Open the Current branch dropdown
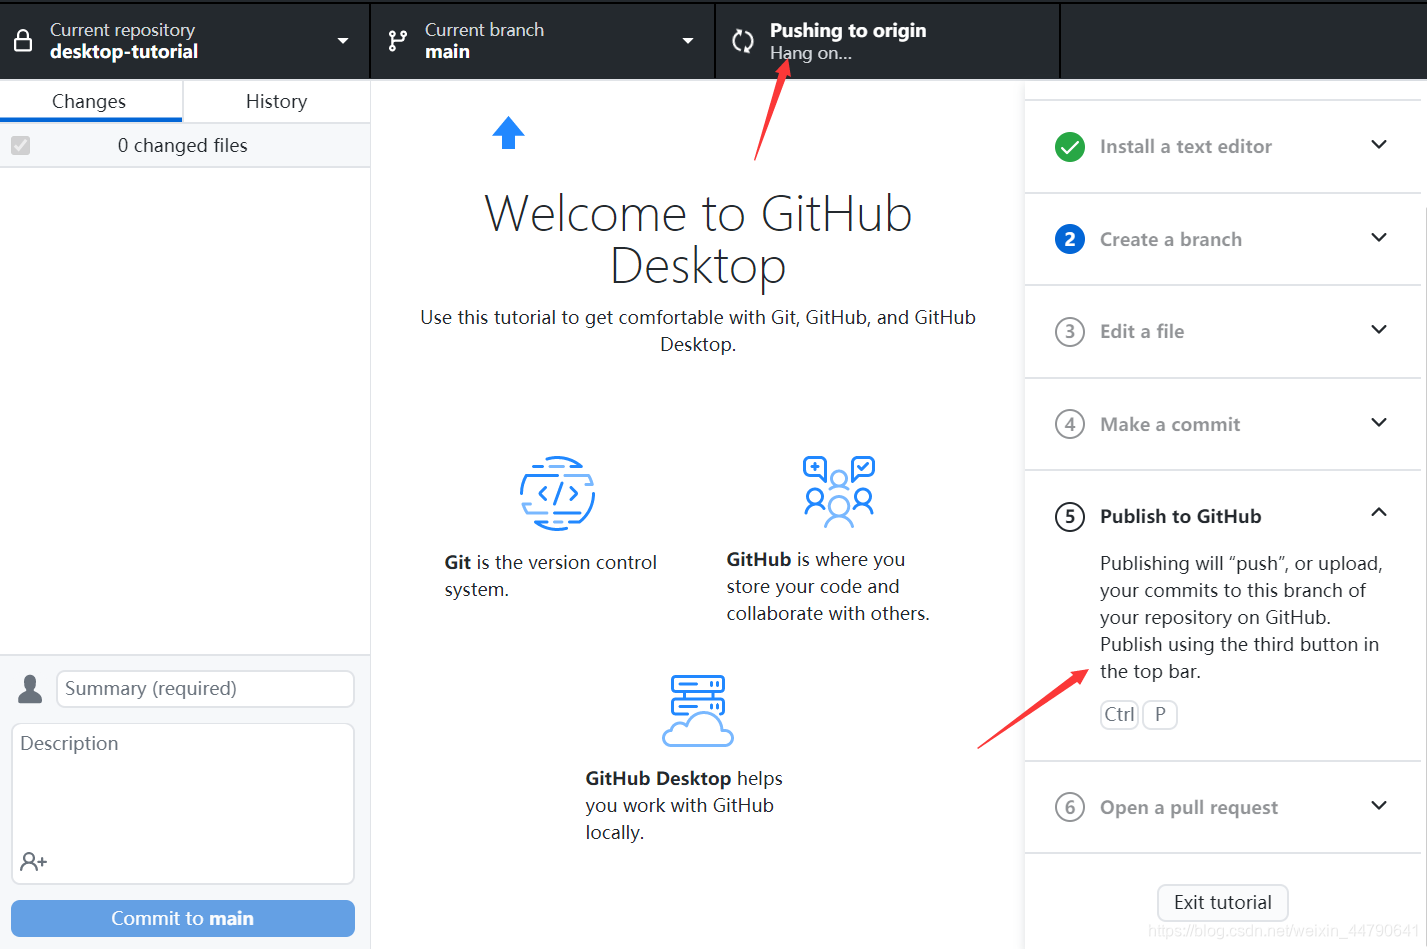 (x=543, y=41)
